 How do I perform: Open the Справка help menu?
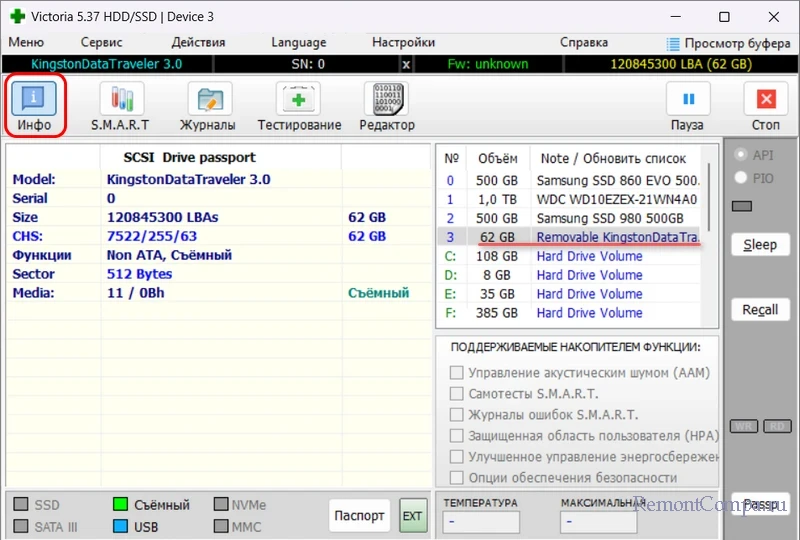584,42
